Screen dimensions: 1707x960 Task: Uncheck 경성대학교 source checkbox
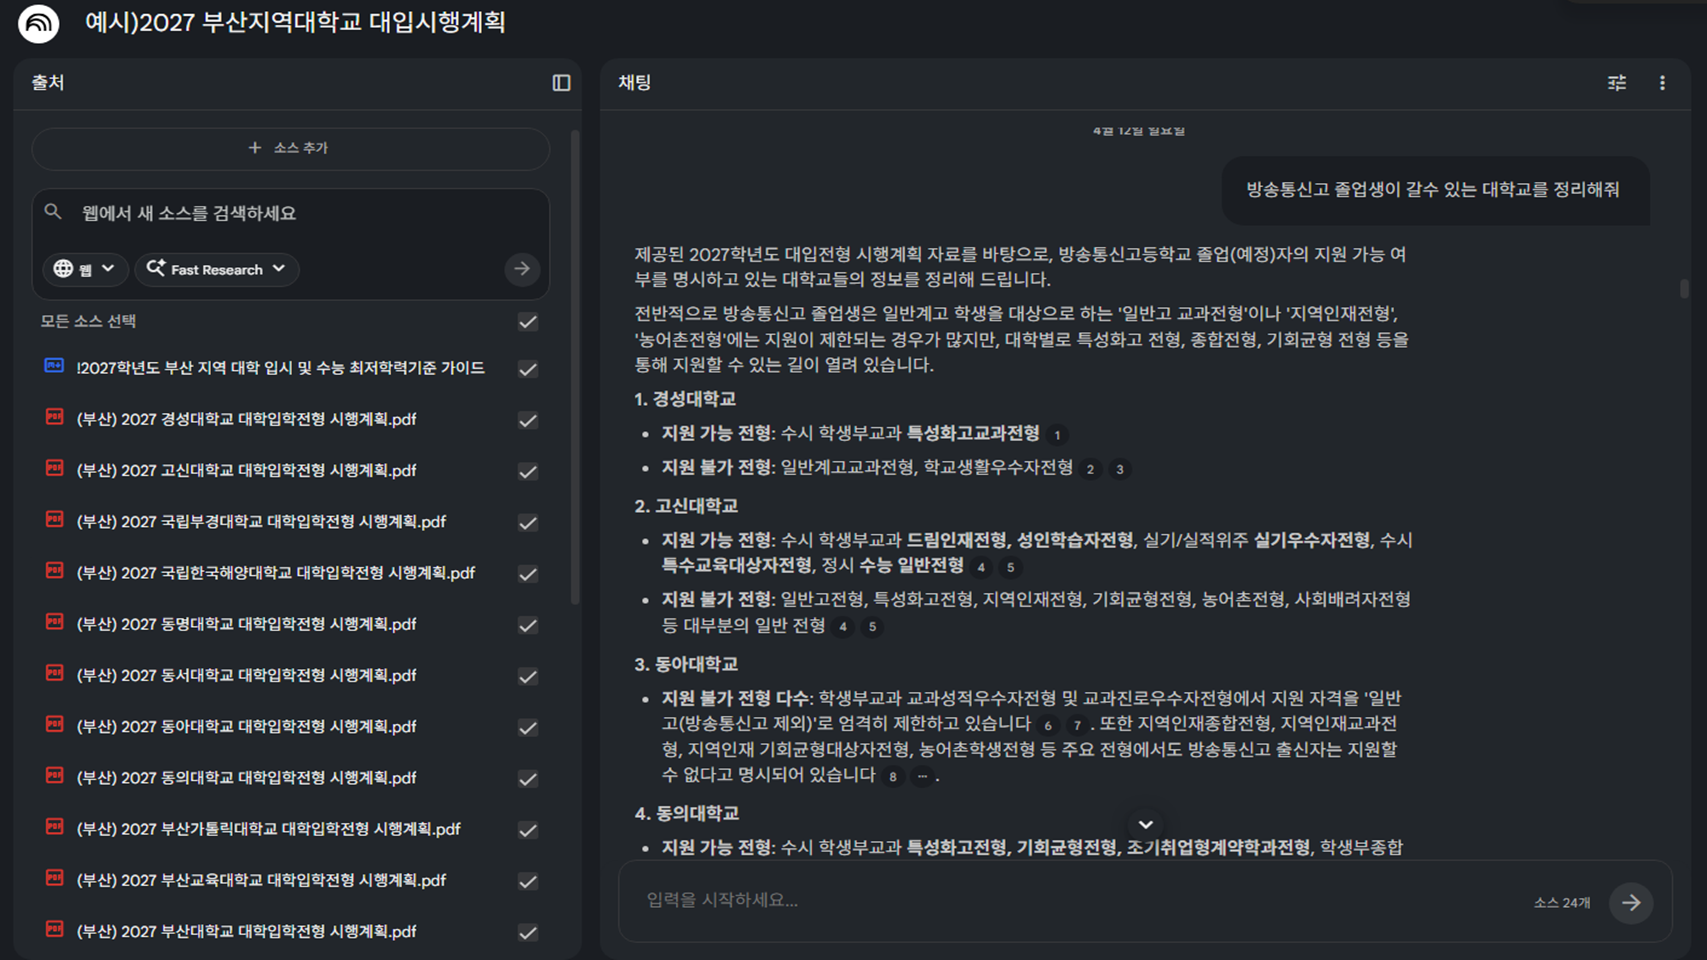[x=528, y=420]
